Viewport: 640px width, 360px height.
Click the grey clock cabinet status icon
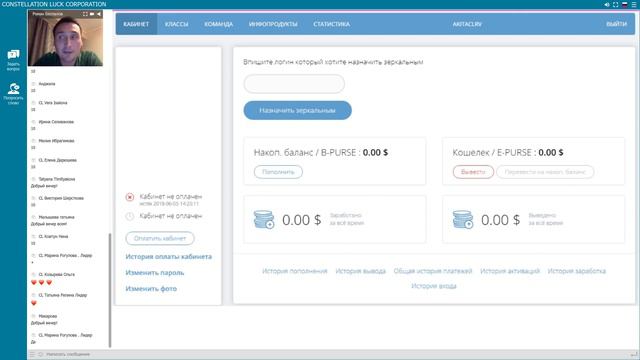point(130,216)
